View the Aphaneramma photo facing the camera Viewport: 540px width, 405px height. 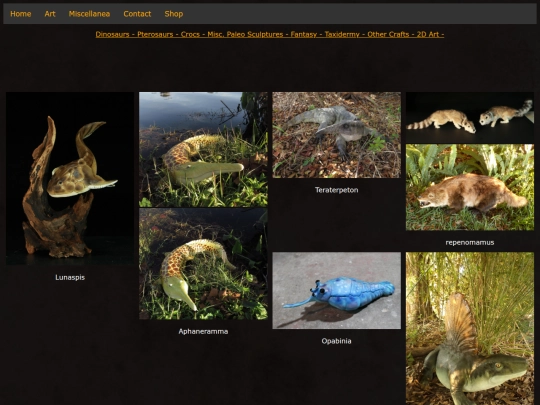click(x=203, y=264)
